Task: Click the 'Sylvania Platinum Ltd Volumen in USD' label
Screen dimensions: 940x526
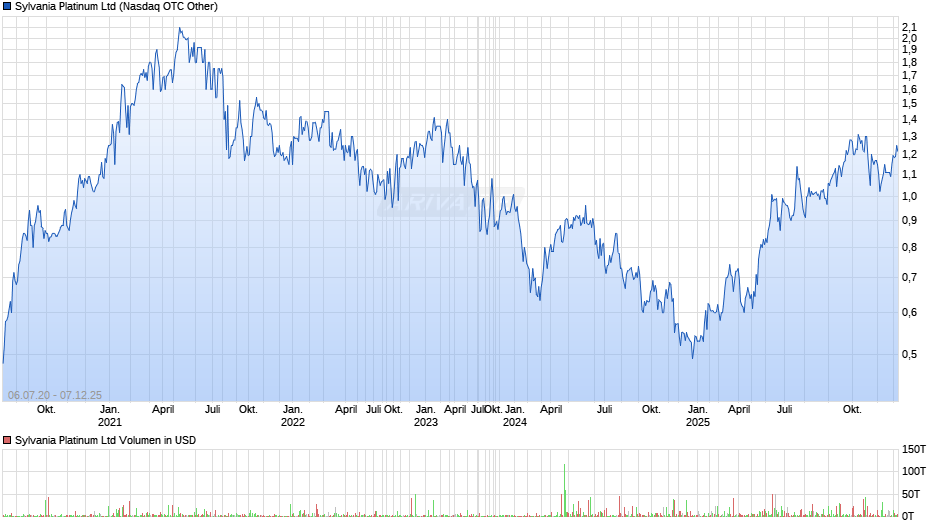Action: pyautogui.click(x=106, y=440)
